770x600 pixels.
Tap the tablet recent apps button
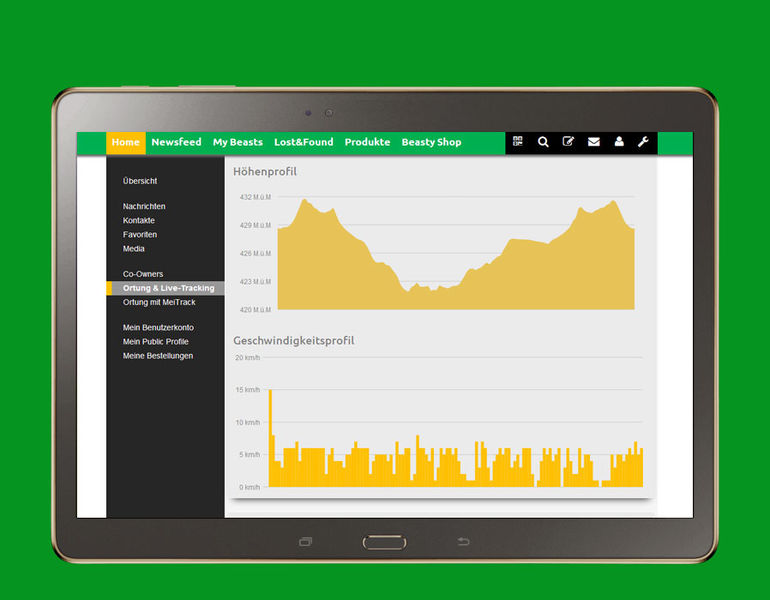(x=305, y=542)
